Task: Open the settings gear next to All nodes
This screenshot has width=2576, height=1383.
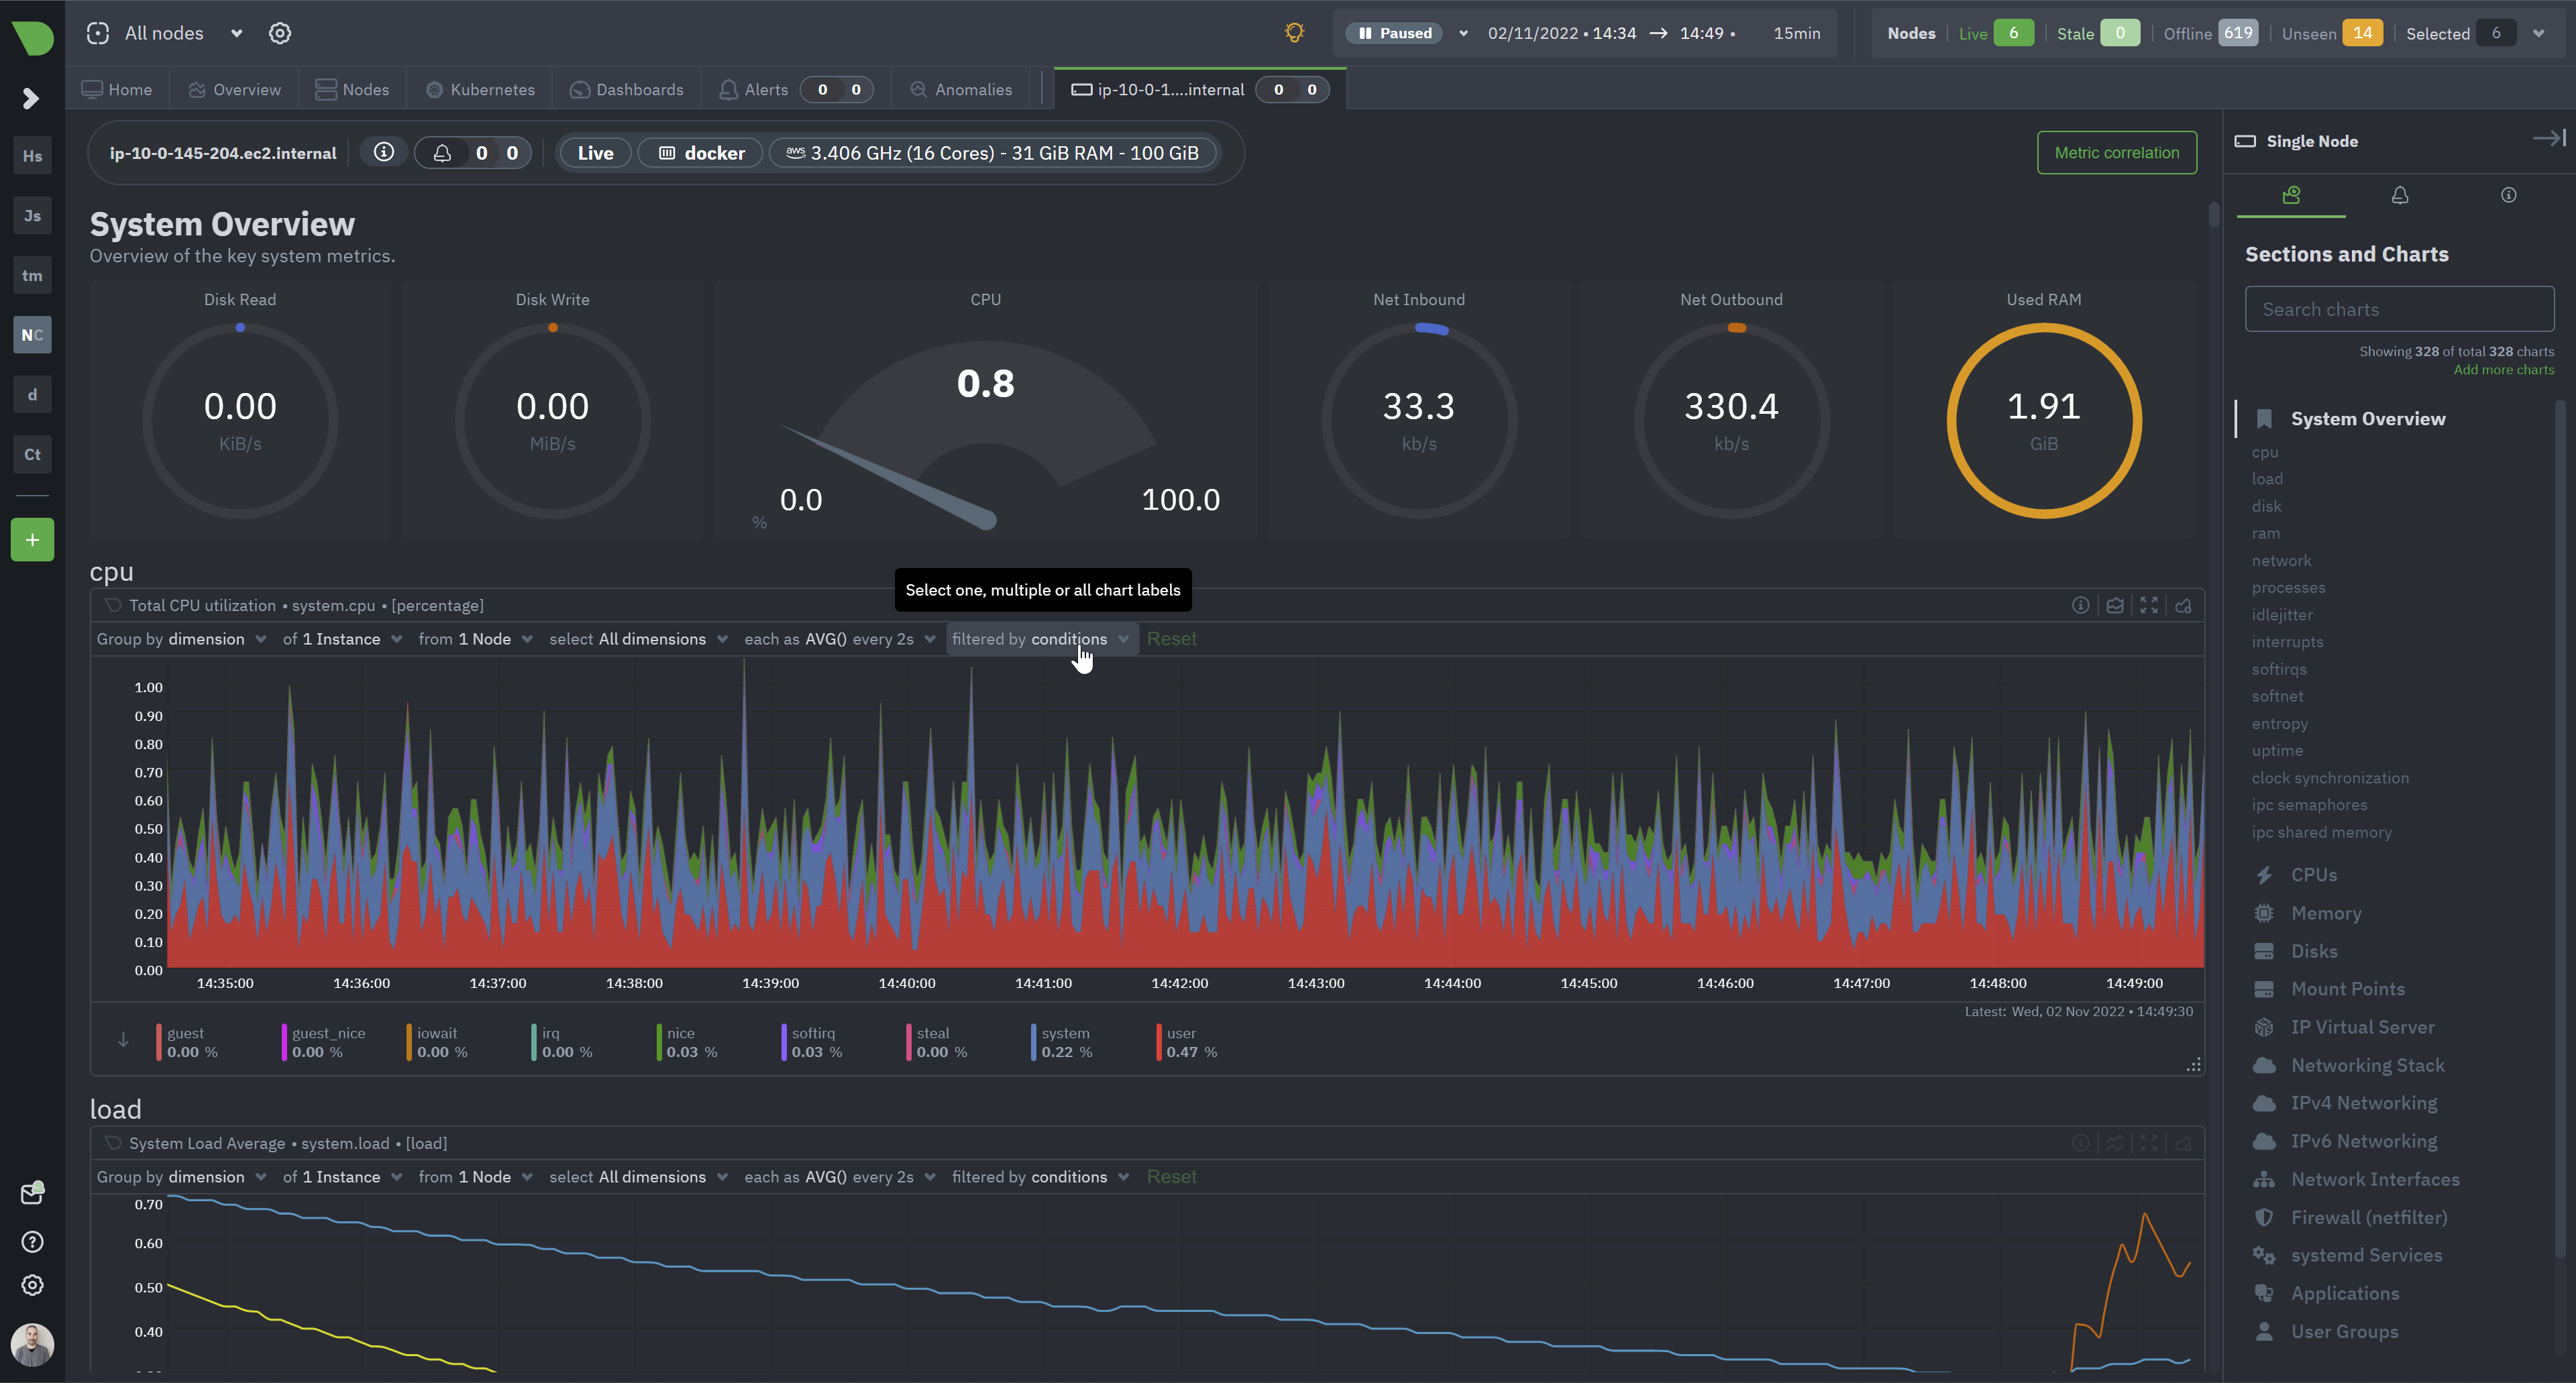Action: (280, 33)
